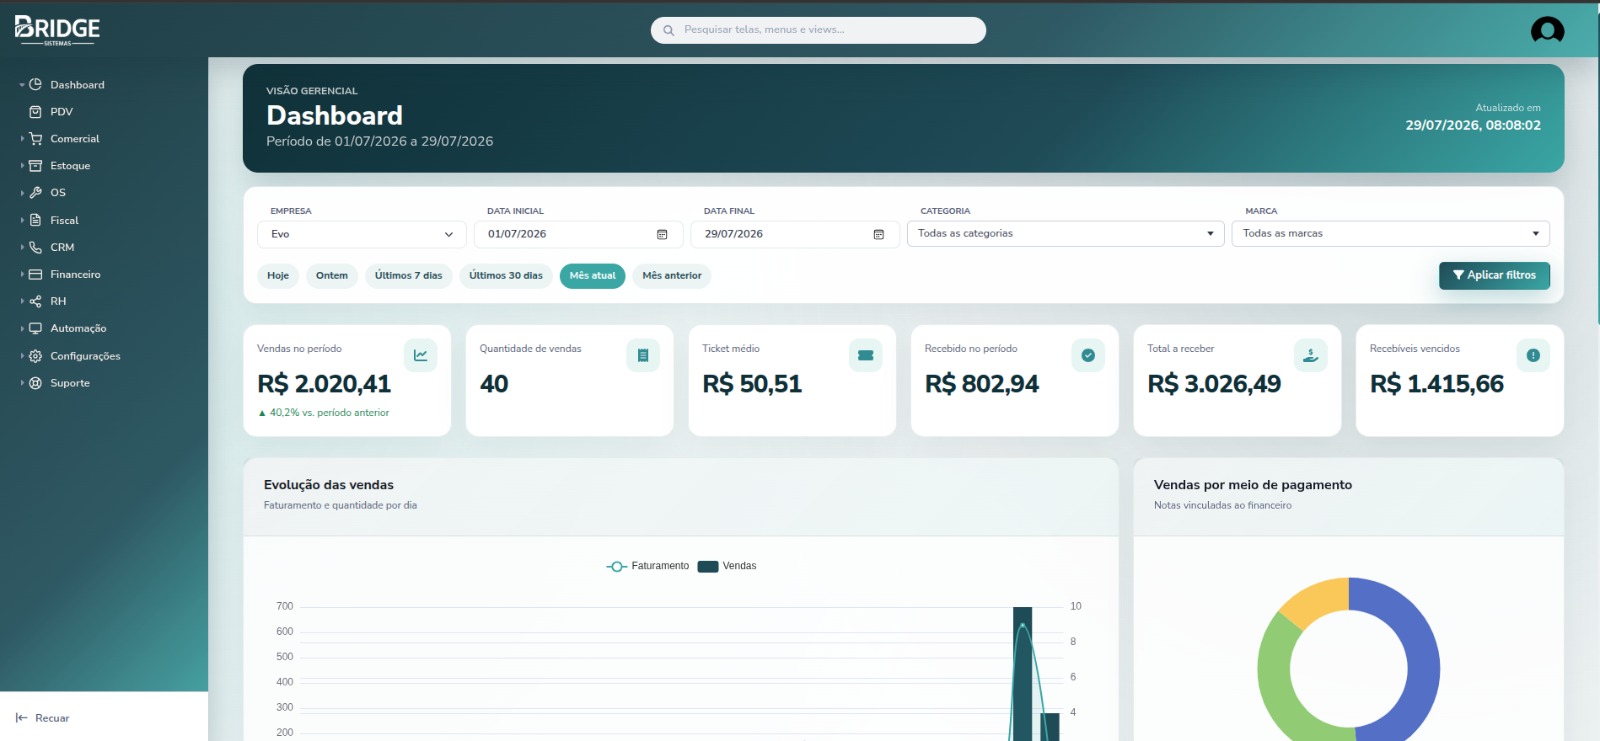Image resolution: width=1600 pixels, height=741 pixels.
Task: Click the ticket icon on Ticket médio
Action: point(866,355)
